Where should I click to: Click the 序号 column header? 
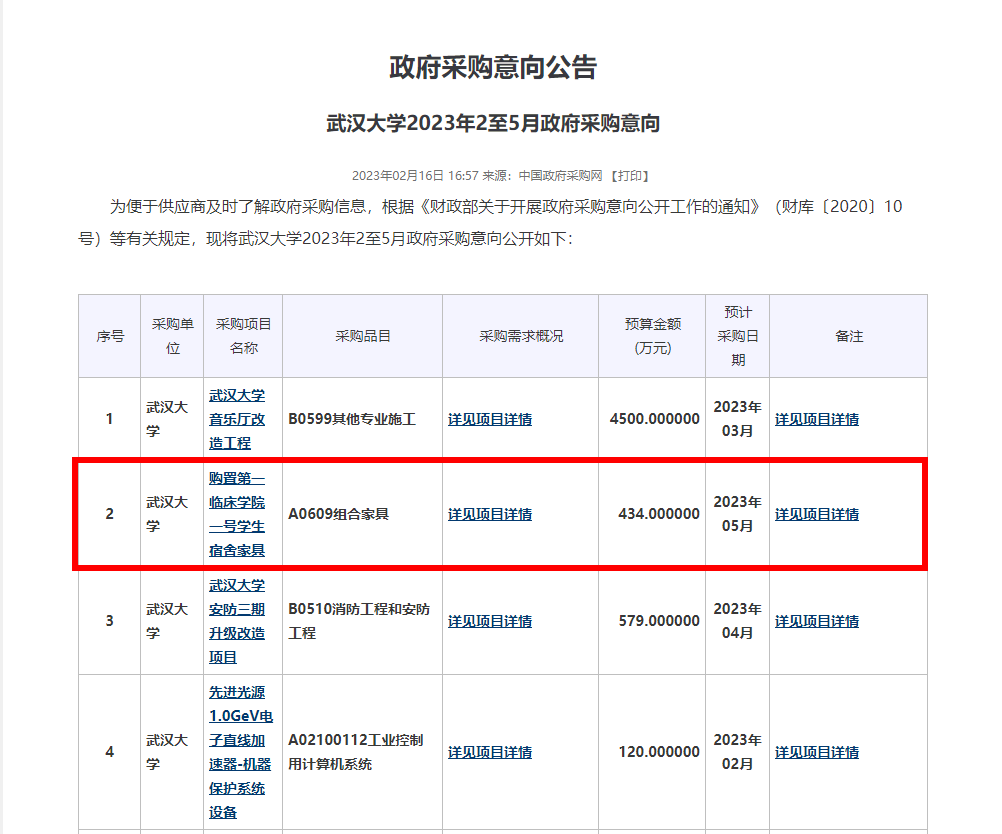click(110, 336)
